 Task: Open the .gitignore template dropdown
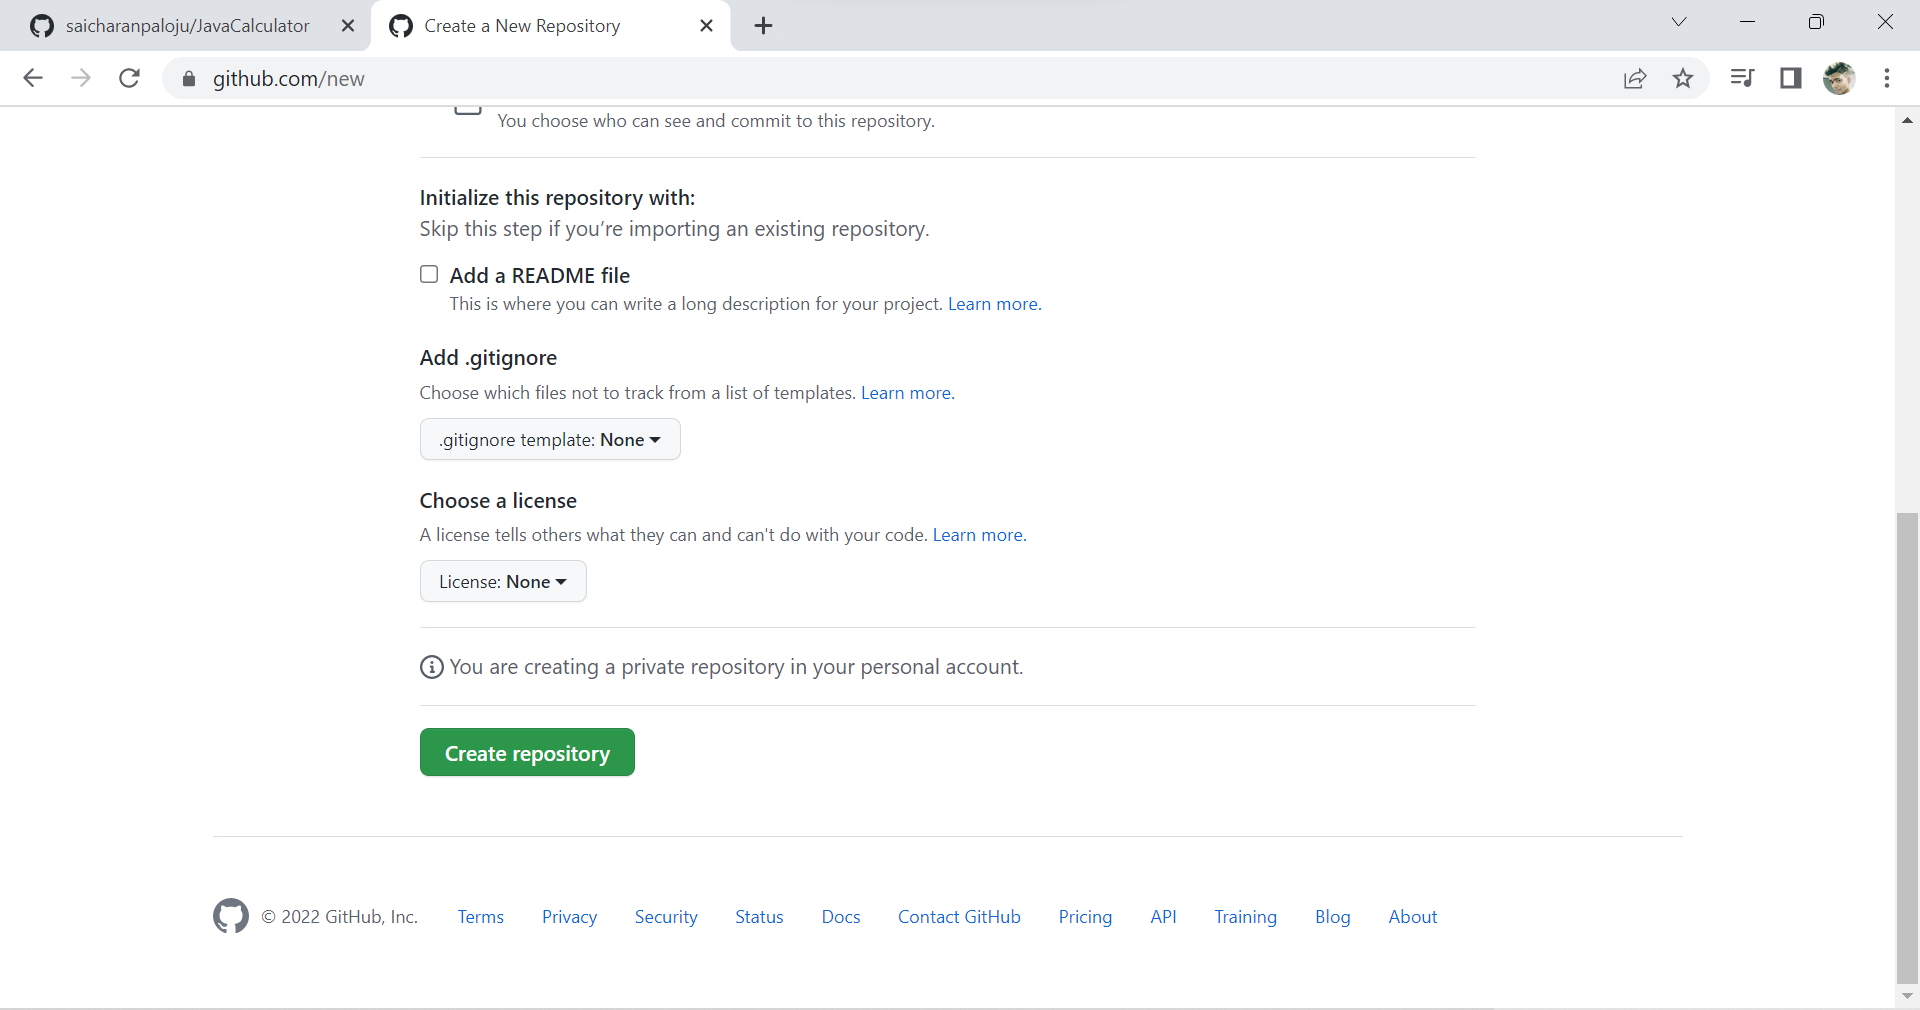pyautogui.click(x=549, y=440)
